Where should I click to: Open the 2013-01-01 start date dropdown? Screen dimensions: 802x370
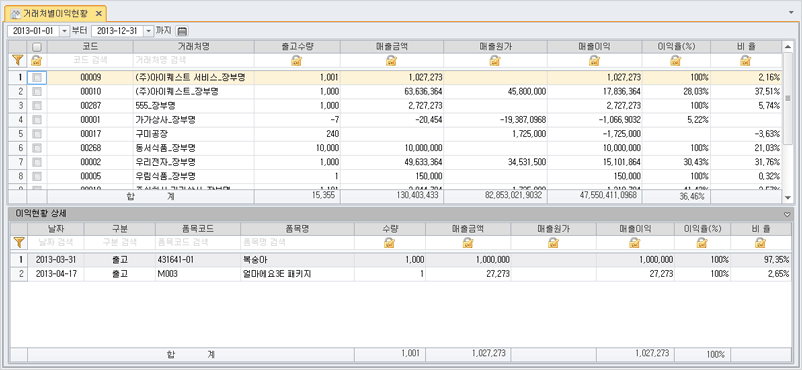64,31
